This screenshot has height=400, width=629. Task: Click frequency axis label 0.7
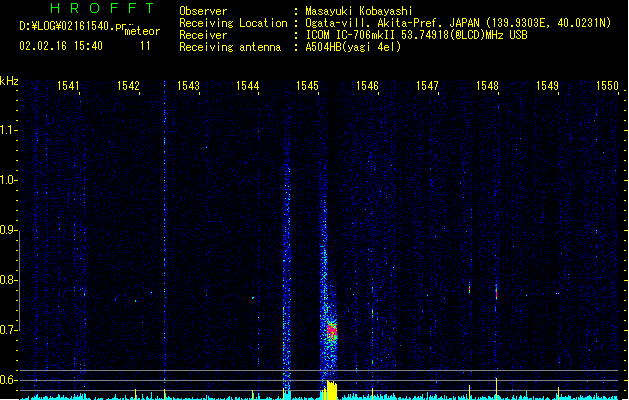tap(8, 330)
